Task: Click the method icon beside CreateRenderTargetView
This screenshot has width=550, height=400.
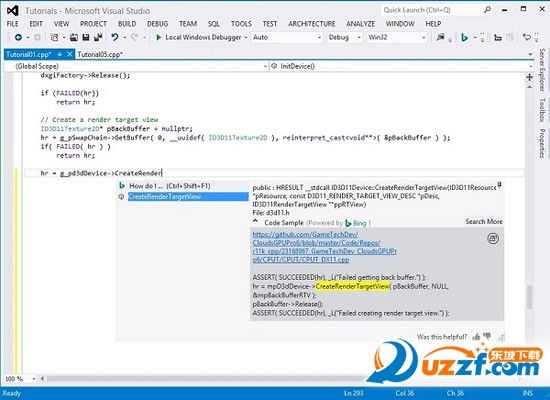Action: [x=121, y=196]
